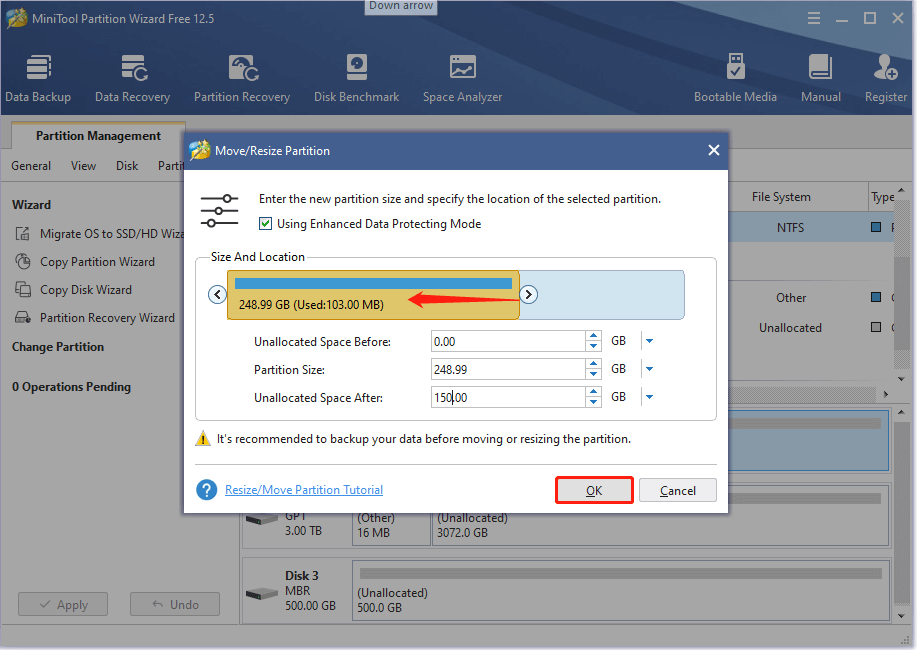Open unit dropdown for Partition Size
This screenshot has width=918, height=650.
coord(649,369)
